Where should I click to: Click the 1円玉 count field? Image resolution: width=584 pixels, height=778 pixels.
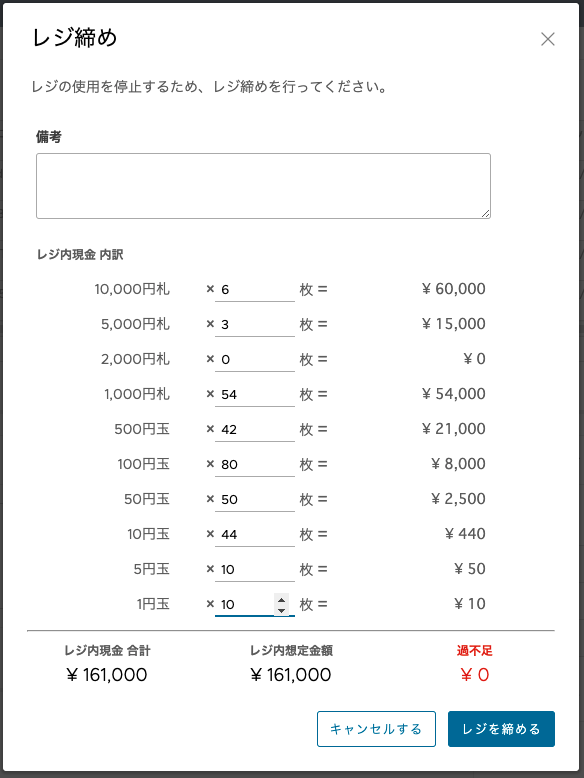click(245, 605)
